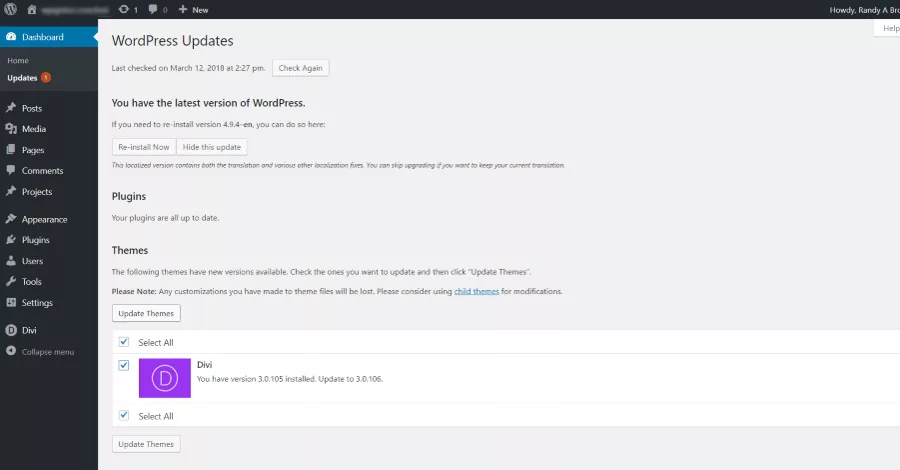Click the Pages icon in sidebar
Viewport: 900px width, 470px height.
point(11,150)
